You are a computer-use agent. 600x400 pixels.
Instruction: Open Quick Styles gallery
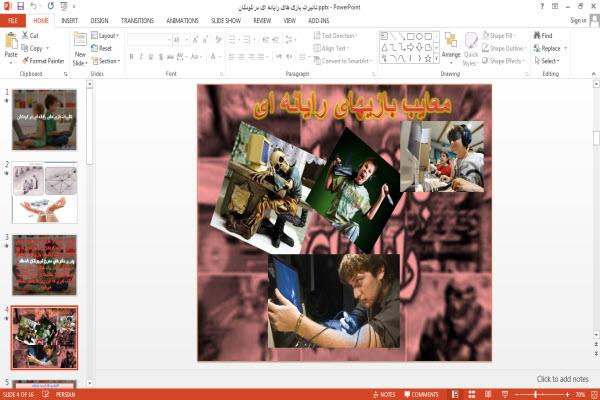[471, 49]
